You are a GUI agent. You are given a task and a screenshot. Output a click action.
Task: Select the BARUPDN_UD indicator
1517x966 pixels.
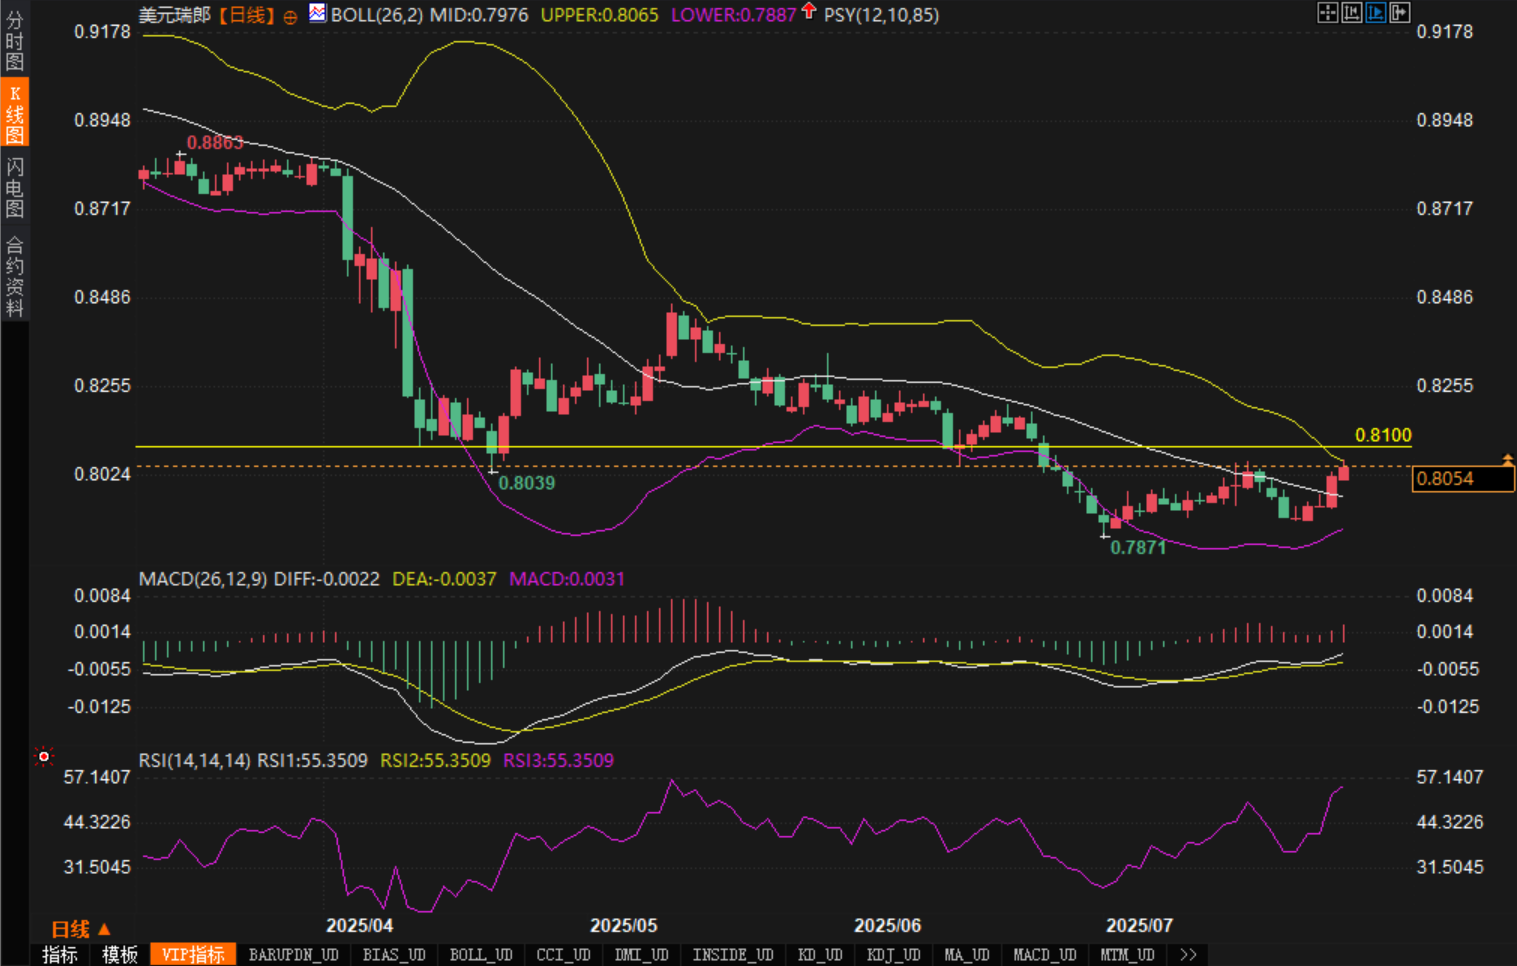pos(293,955)
